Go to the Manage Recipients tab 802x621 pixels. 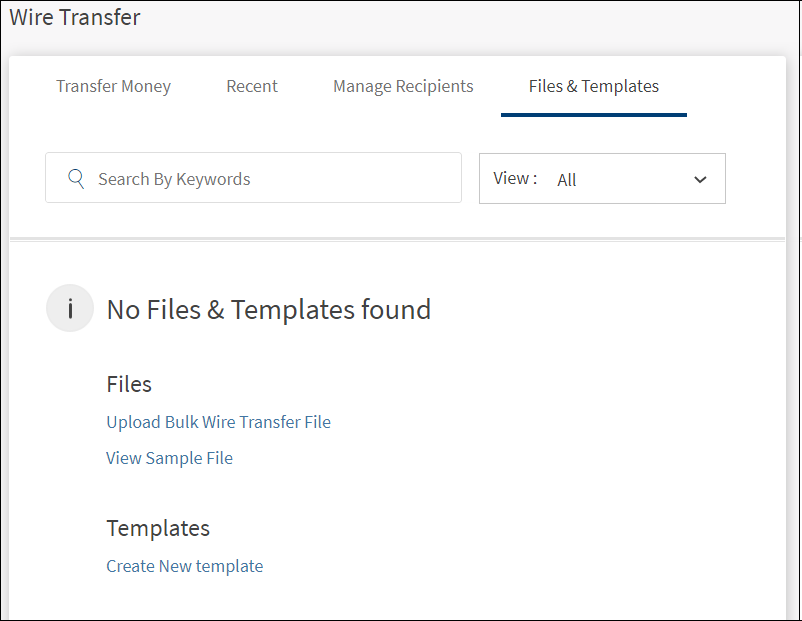pos(403,86)
